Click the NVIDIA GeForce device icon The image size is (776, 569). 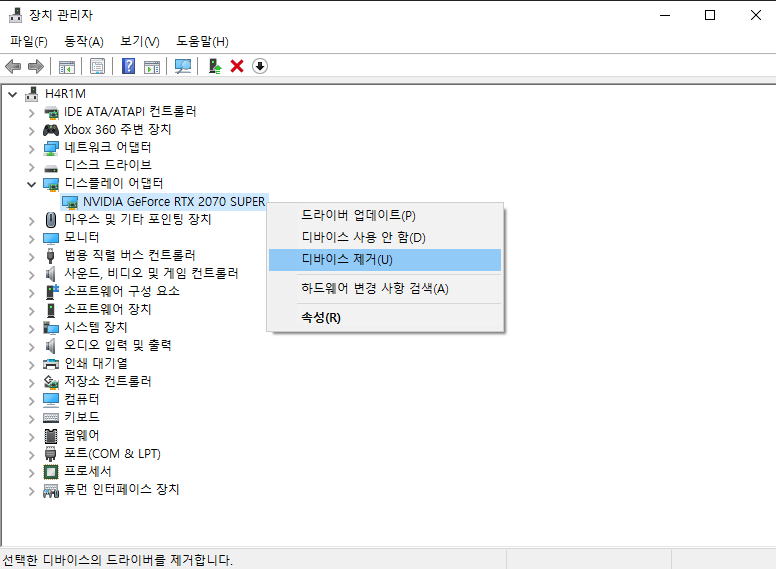tap(70, 202)
